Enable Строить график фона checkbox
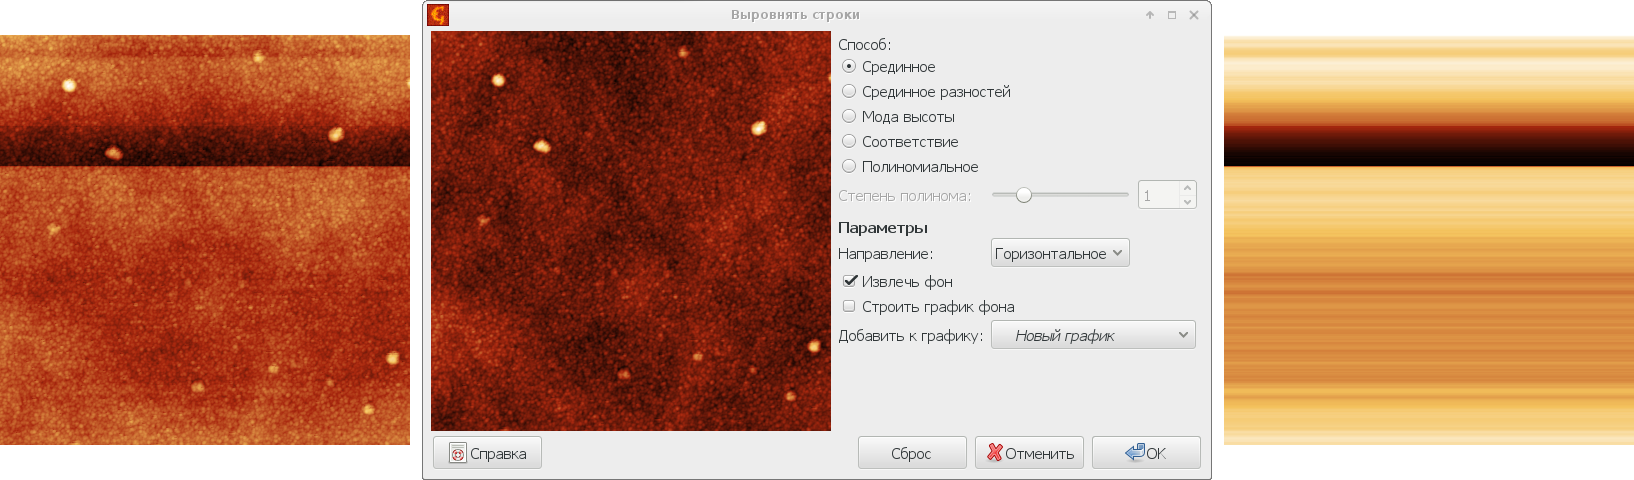This screenshot has width=1634, height=480. coord(850,306)
